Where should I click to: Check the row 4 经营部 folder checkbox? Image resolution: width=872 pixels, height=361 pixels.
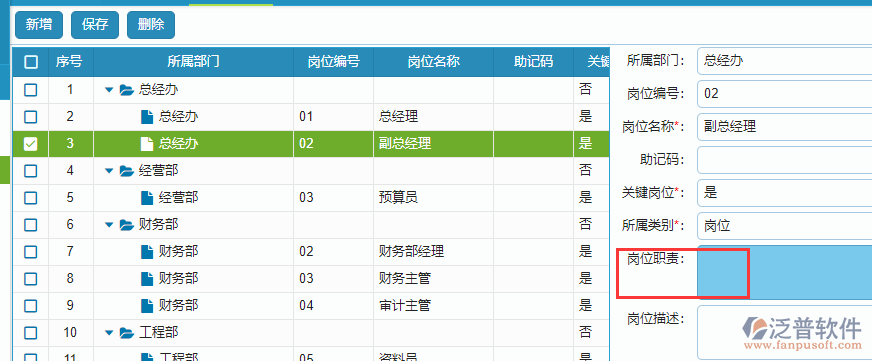click(x=31, y=170)
